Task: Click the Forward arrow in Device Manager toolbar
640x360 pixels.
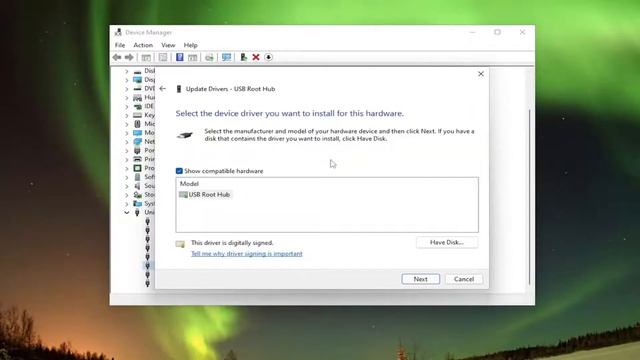Action: click(x=129, y=57)
